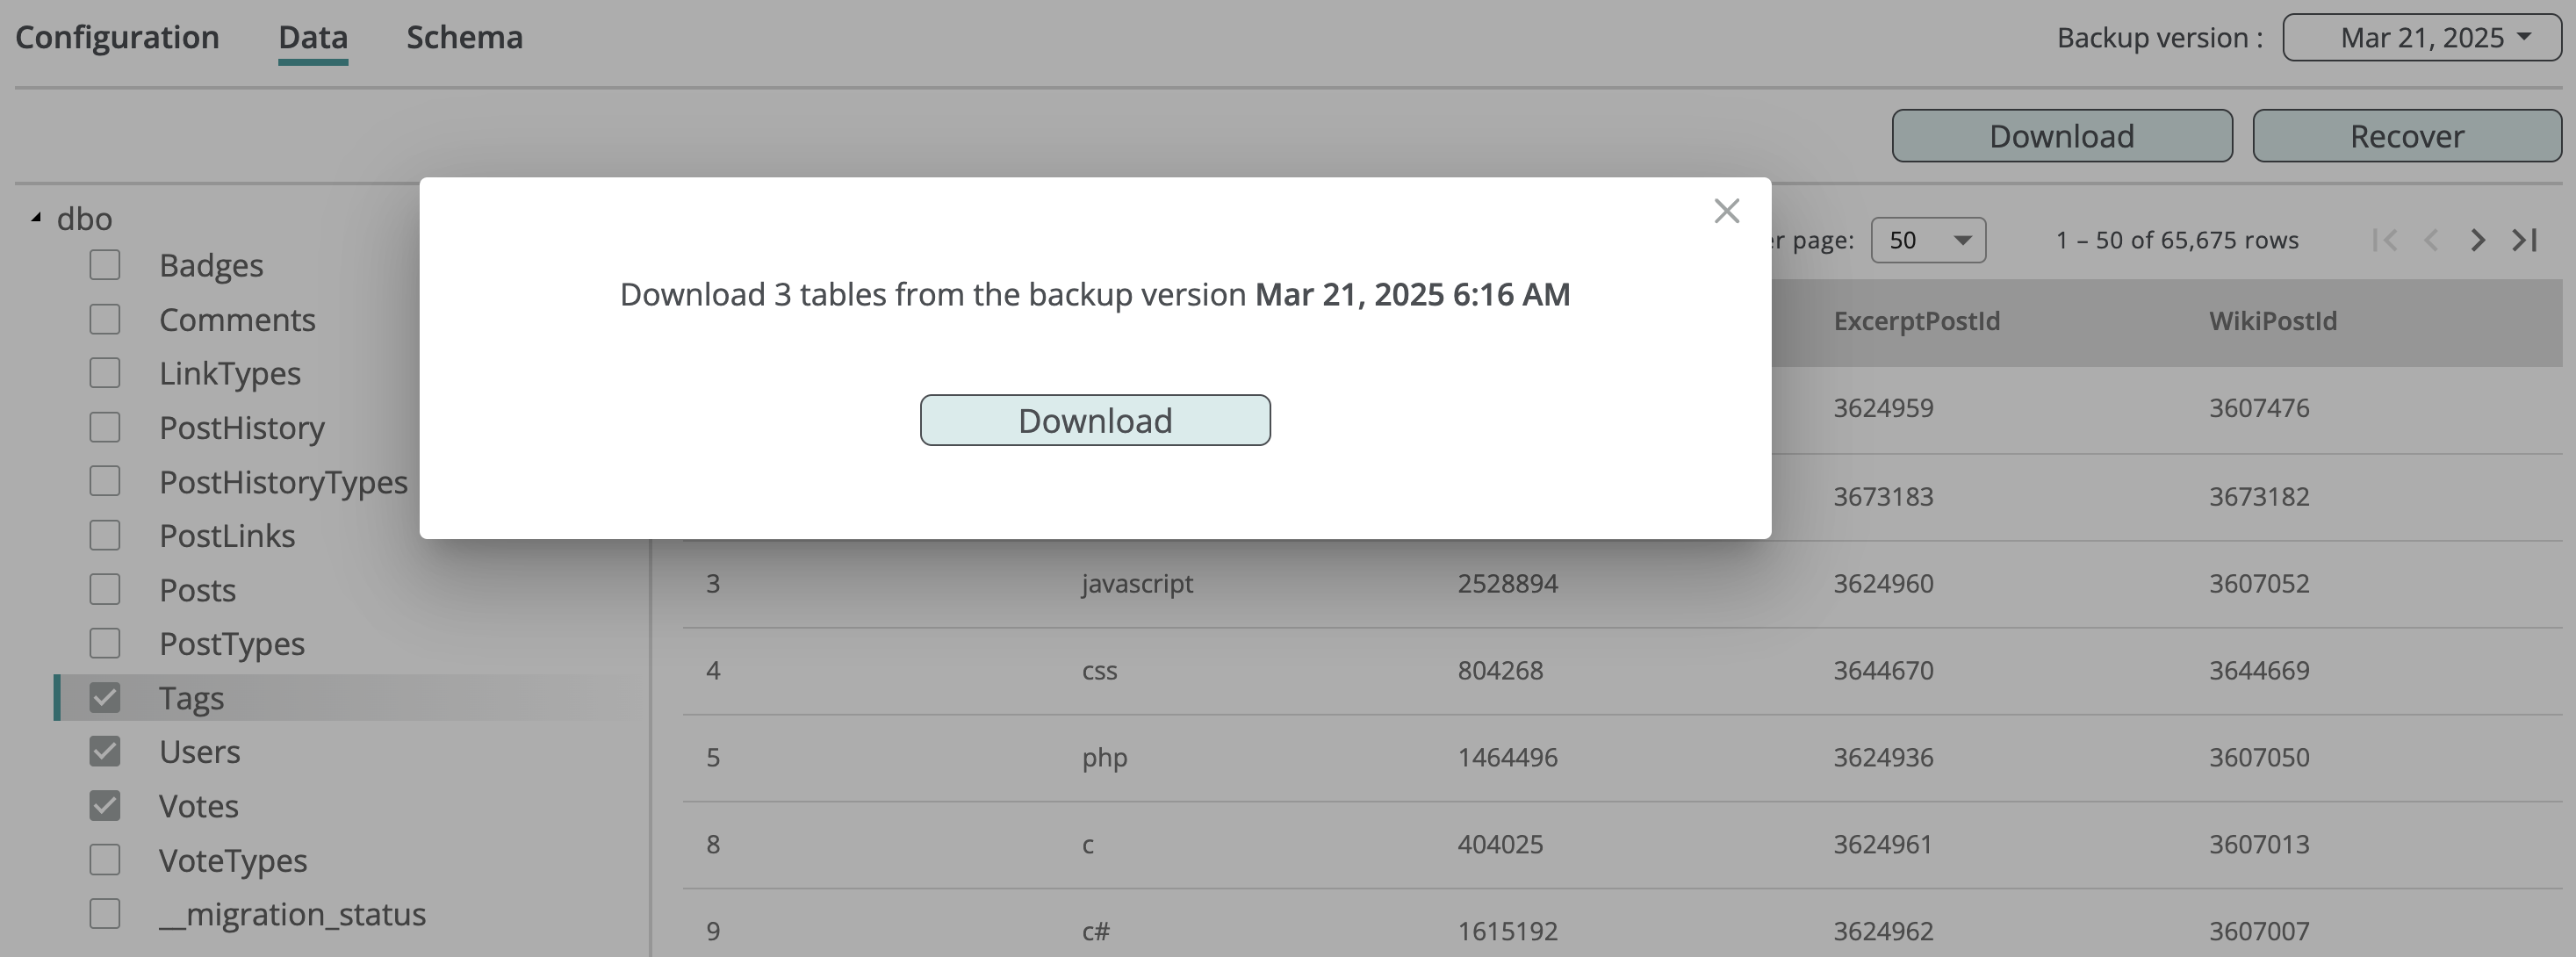The width and height of the screenshot is (2576, 957).
Task: Switch to the Schema tab
Action: click(x=464, y=38)
